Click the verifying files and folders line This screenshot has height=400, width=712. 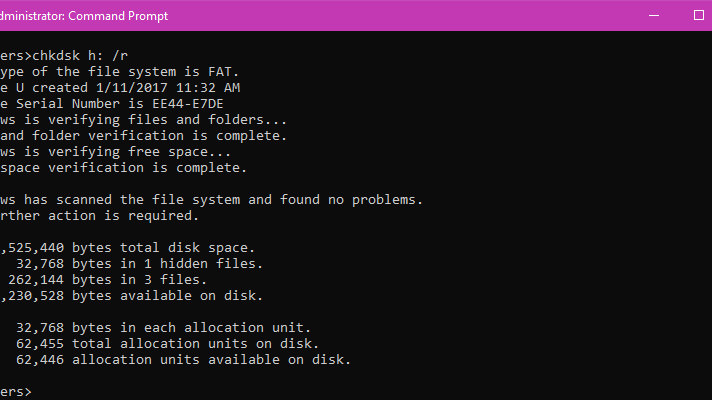tap(143, 120)
